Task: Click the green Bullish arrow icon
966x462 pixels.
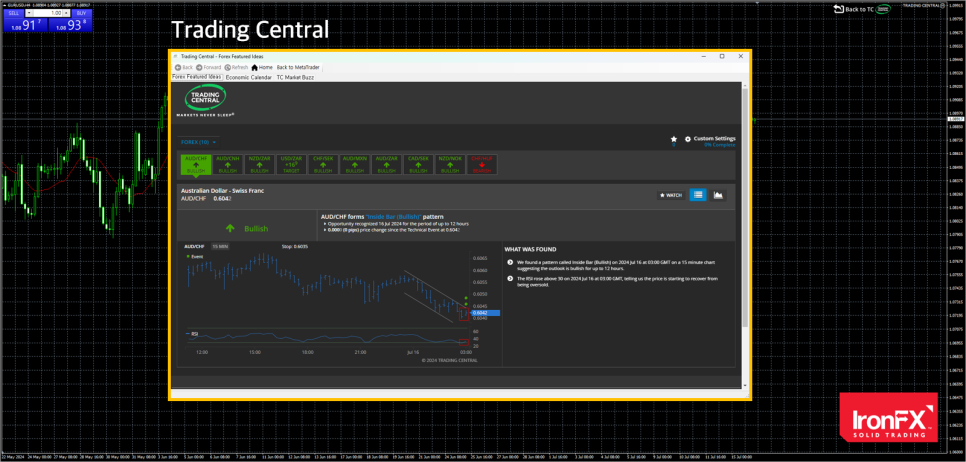Action: [x=230, y=229]
